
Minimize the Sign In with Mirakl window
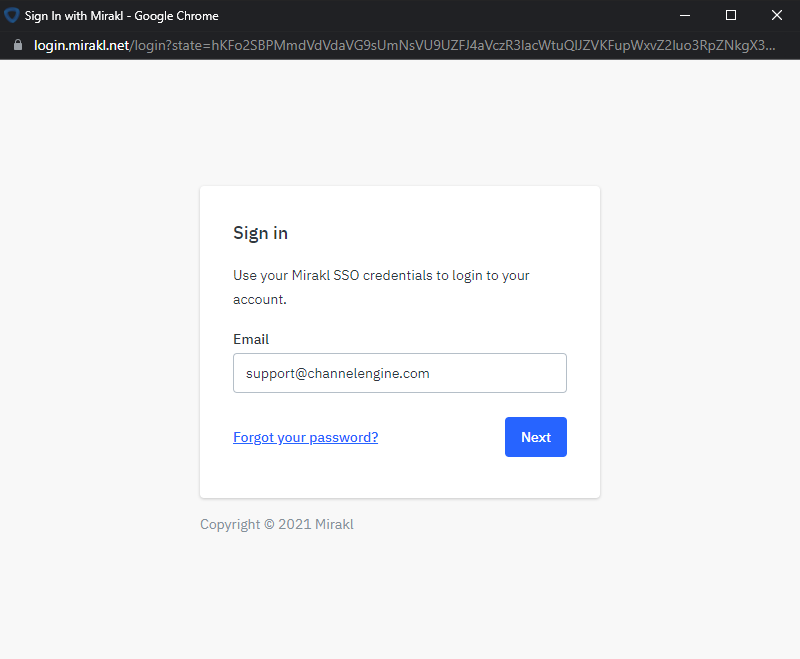685,15
